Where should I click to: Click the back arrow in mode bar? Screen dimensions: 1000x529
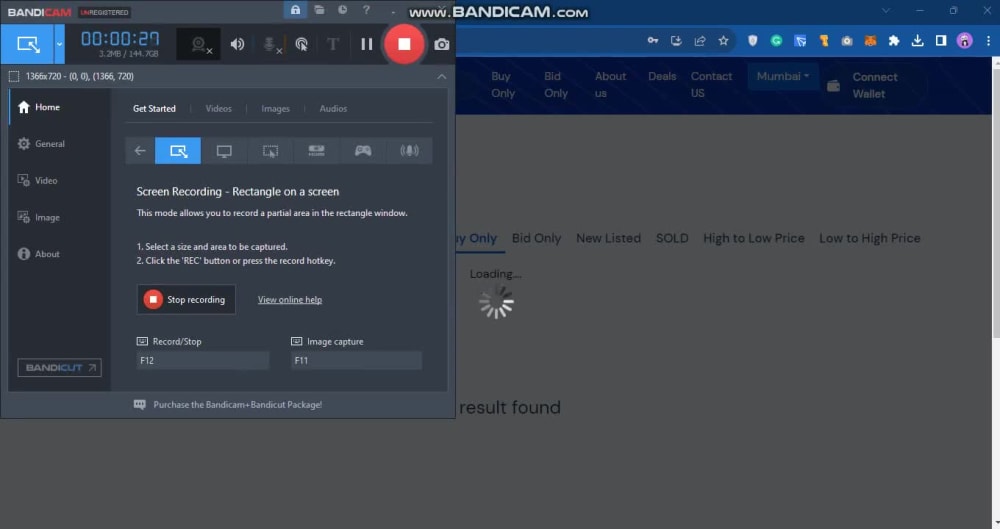(x=140, y=151)
